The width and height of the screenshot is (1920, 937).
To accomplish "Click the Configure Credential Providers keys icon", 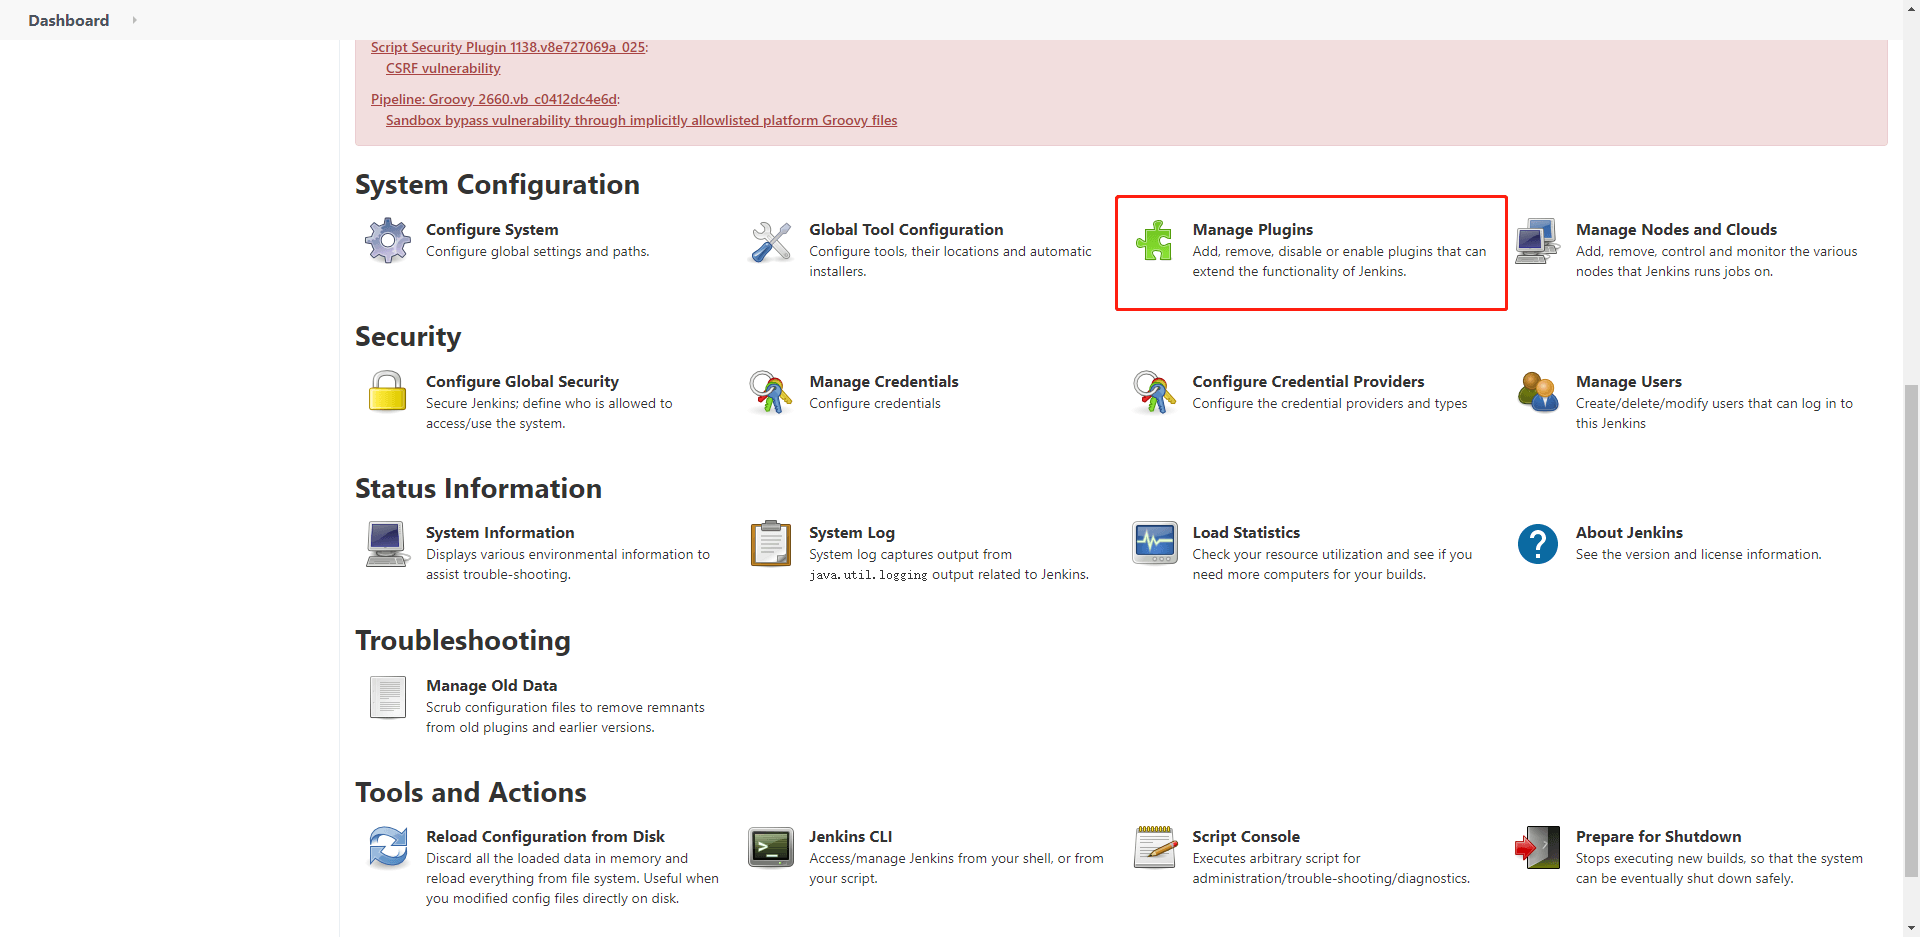I will [x=1154, y=392].
